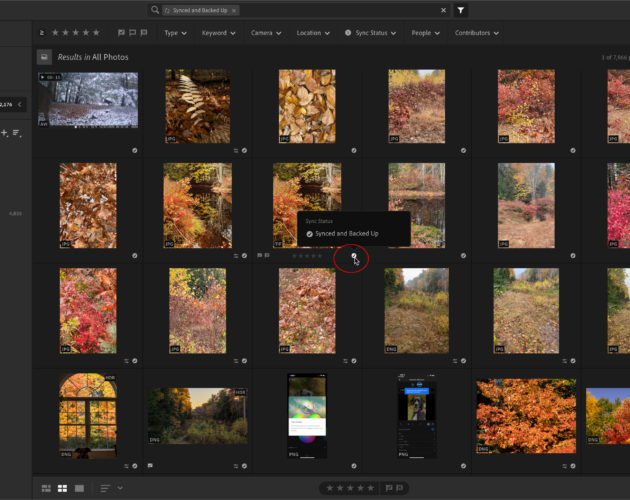Open the Camera filter dropdown
Image resolution: width=630 pixels, height=500 pixels.
coord(266,33)
